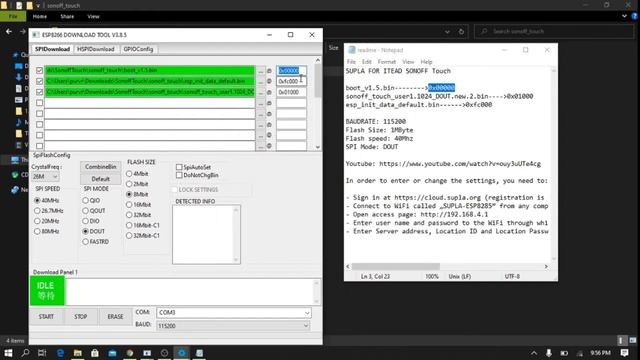Open Downloads folder in explorer sidebar

pyautogui.click(x=19, y=77)
